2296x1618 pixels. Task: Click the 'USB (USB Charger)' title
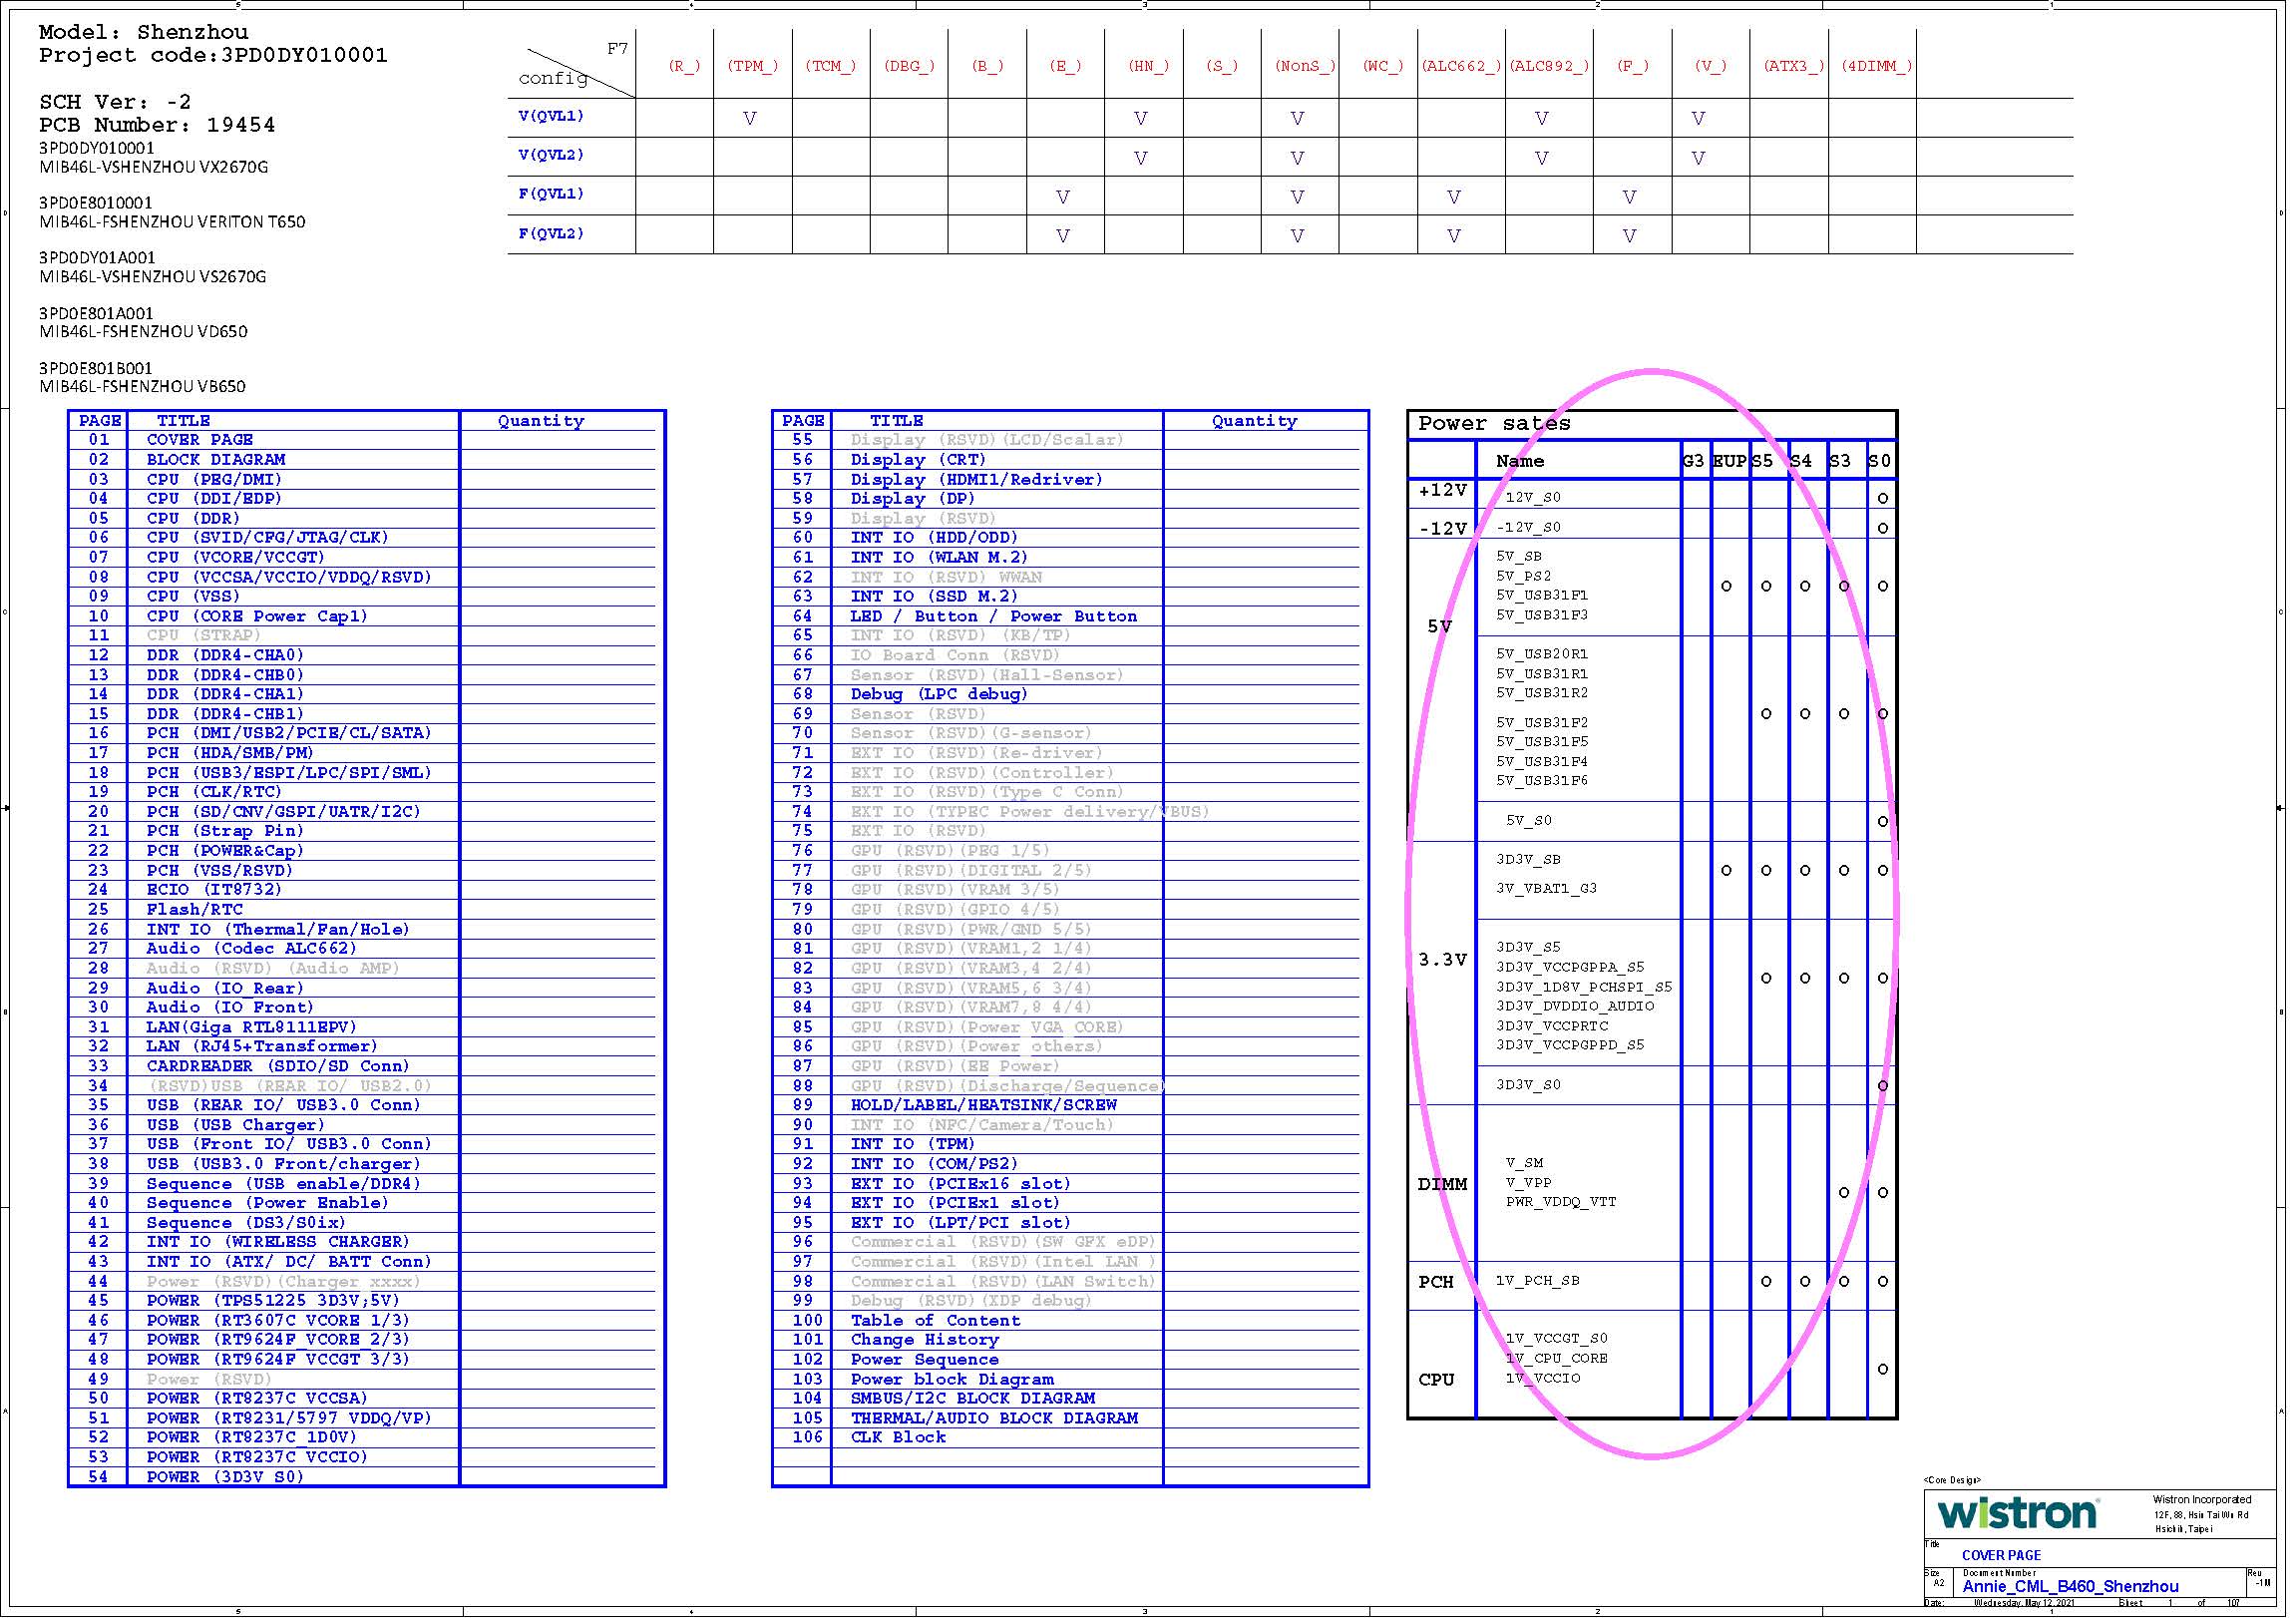(x=236, y=1128)
